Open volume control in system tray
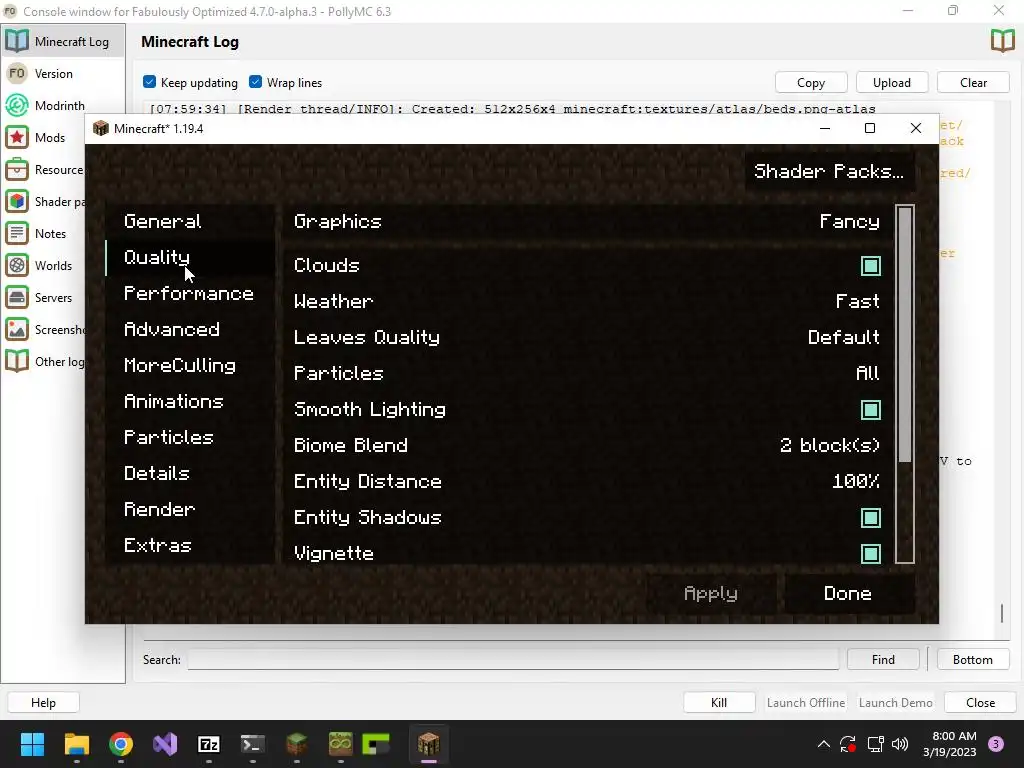This screenshot has width=1024, height=768. tap(900, 744)
